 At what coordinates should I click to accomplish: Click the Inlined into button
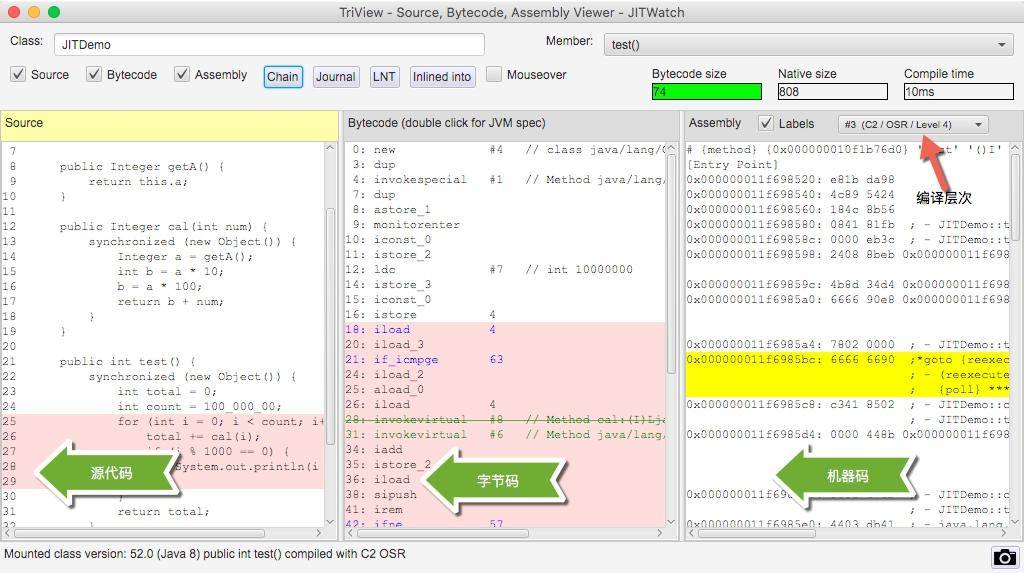point(441,77)
